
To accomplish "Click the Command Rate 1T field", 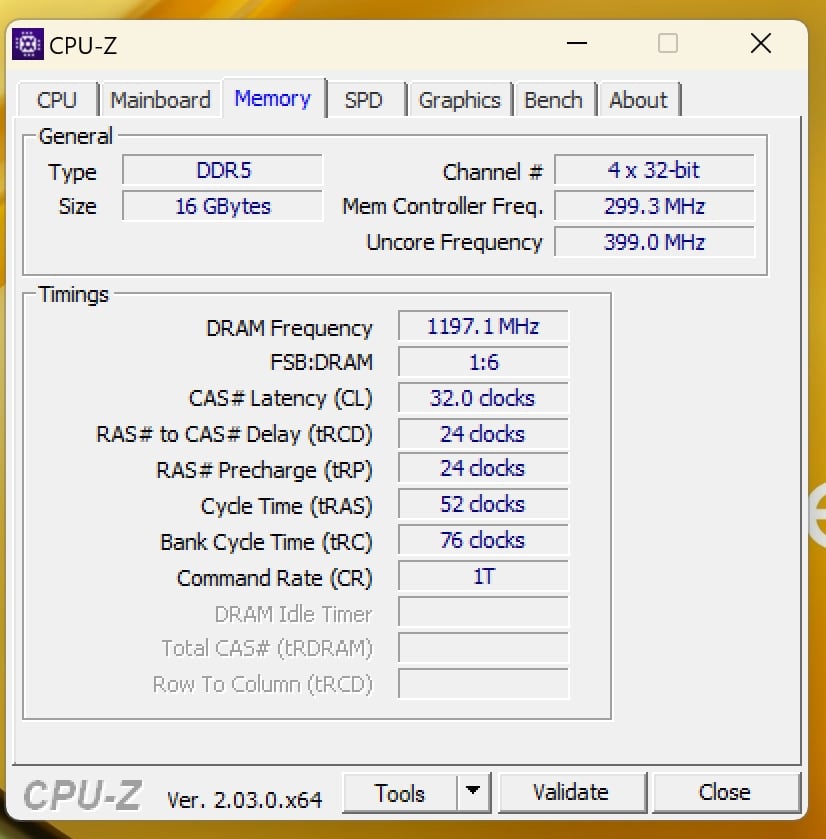I will coord(483,577).
